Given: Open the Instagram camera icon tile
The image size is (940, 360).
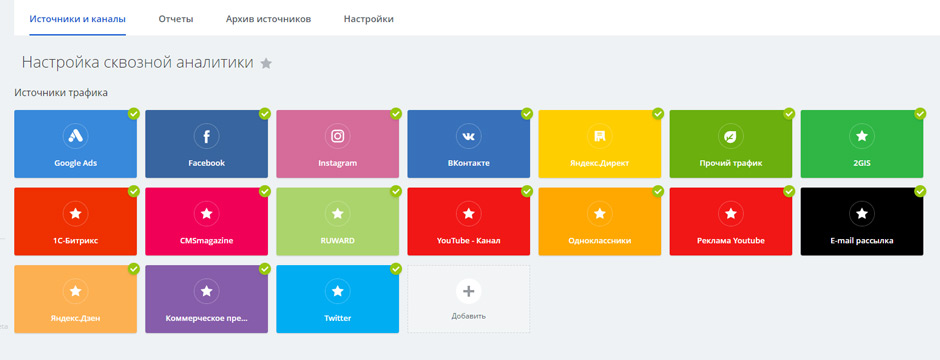Looking at the screenshot, I should pyautogui.click(x=338, y=137).
